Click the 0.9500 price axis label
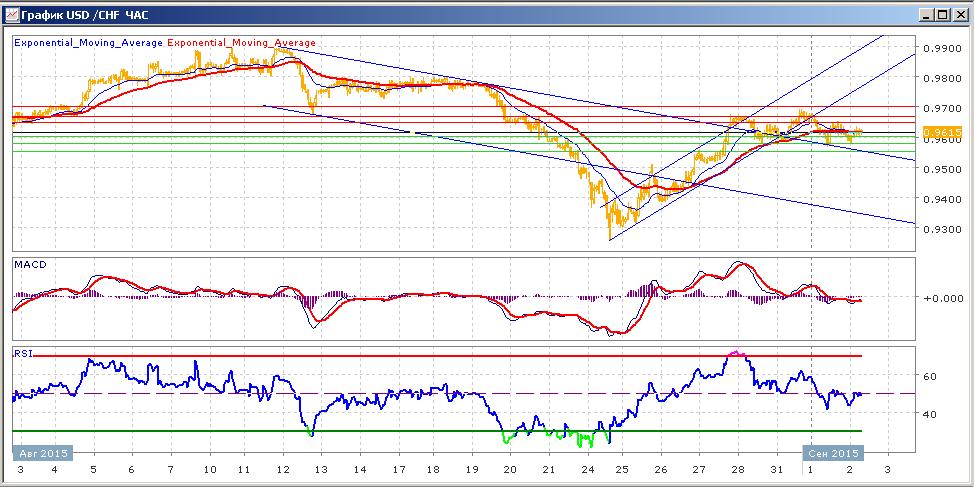Viewport: 975px width, 487px height. [943, 169]
